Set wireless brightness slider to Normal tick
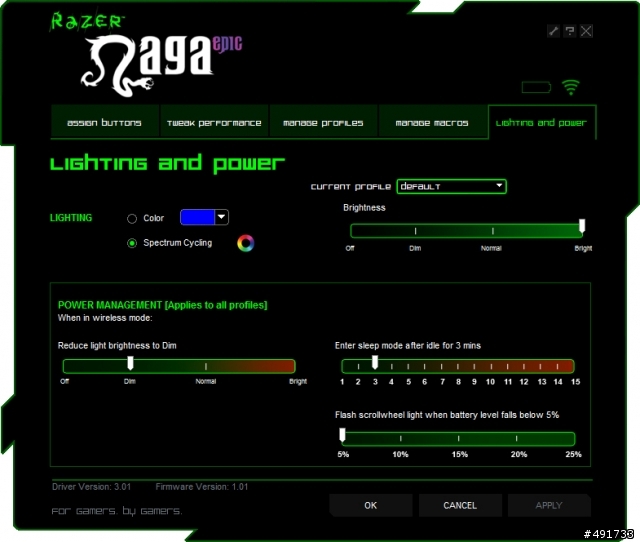This screenshot has height=542, width=640. (206, 366)
